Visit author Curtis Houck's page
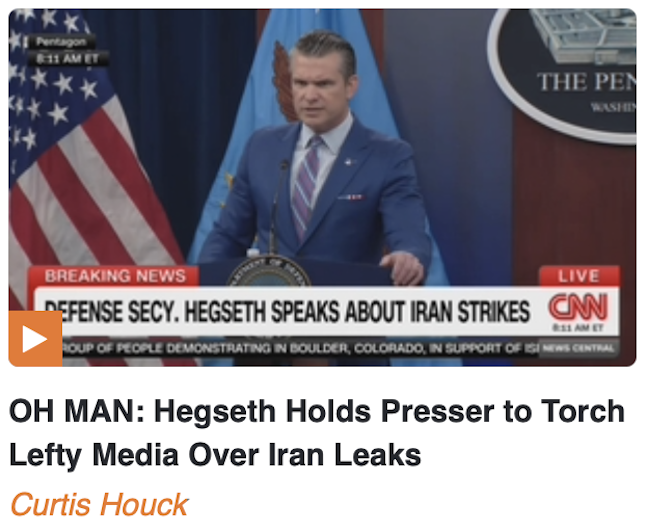Viewport: 646px width, 530px height. (x=99, y=504)
